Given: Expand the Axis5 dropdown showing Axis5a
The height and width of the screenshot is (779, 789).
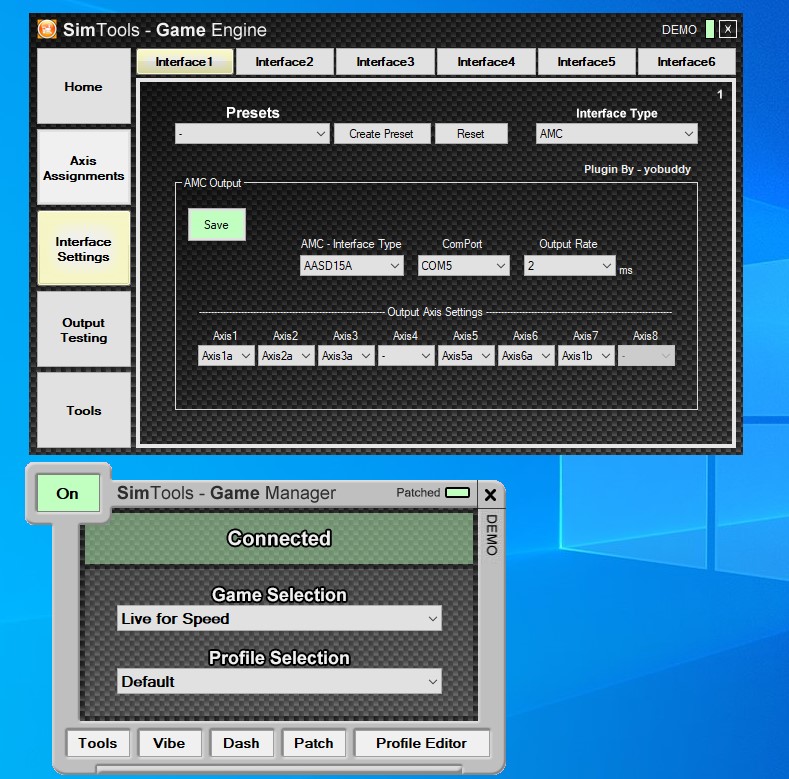Looking at the screenshot, I should (x=466, y=356).
